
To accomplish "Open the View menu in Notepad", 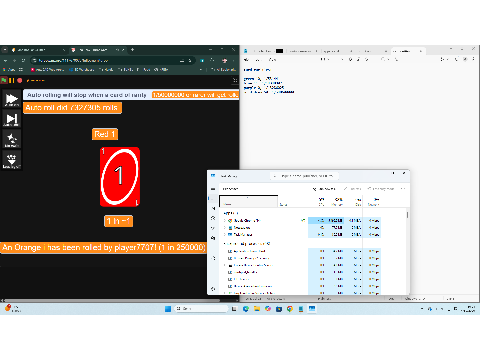I will pos(272,60).
